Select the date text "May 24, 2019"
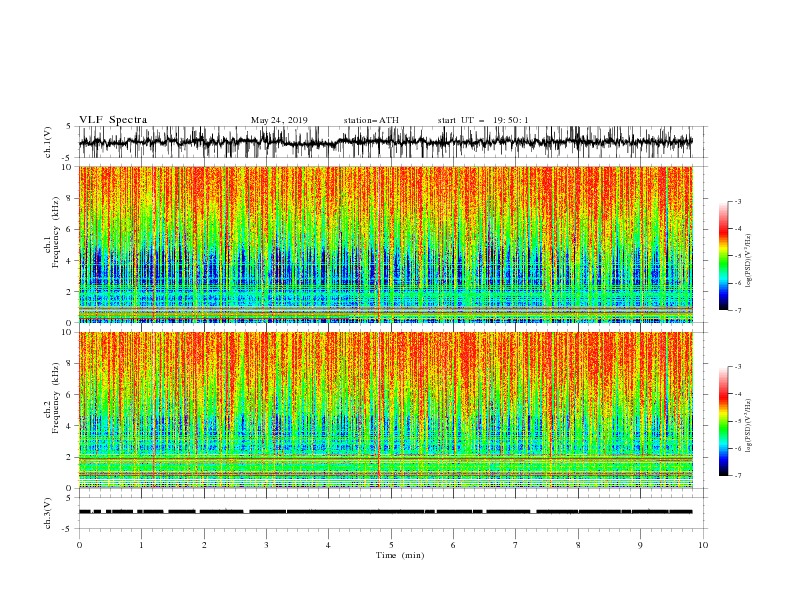The width and height of the screenshot is (792, 612). [279, 120]
